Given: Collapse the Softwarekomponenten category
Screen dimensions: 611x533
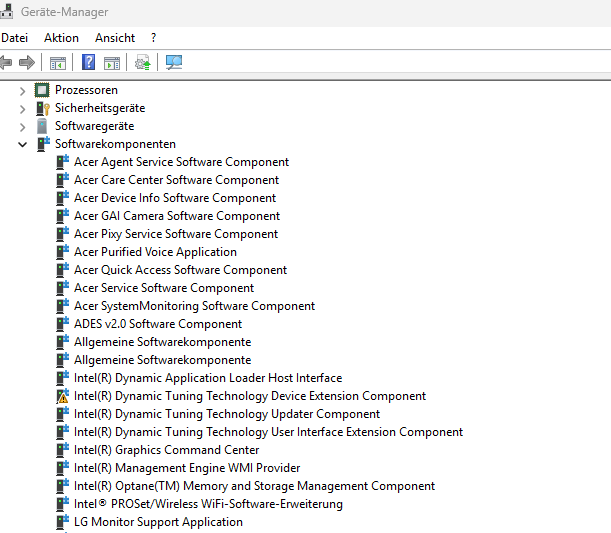Looking at the screenshot, I should 23,145.
